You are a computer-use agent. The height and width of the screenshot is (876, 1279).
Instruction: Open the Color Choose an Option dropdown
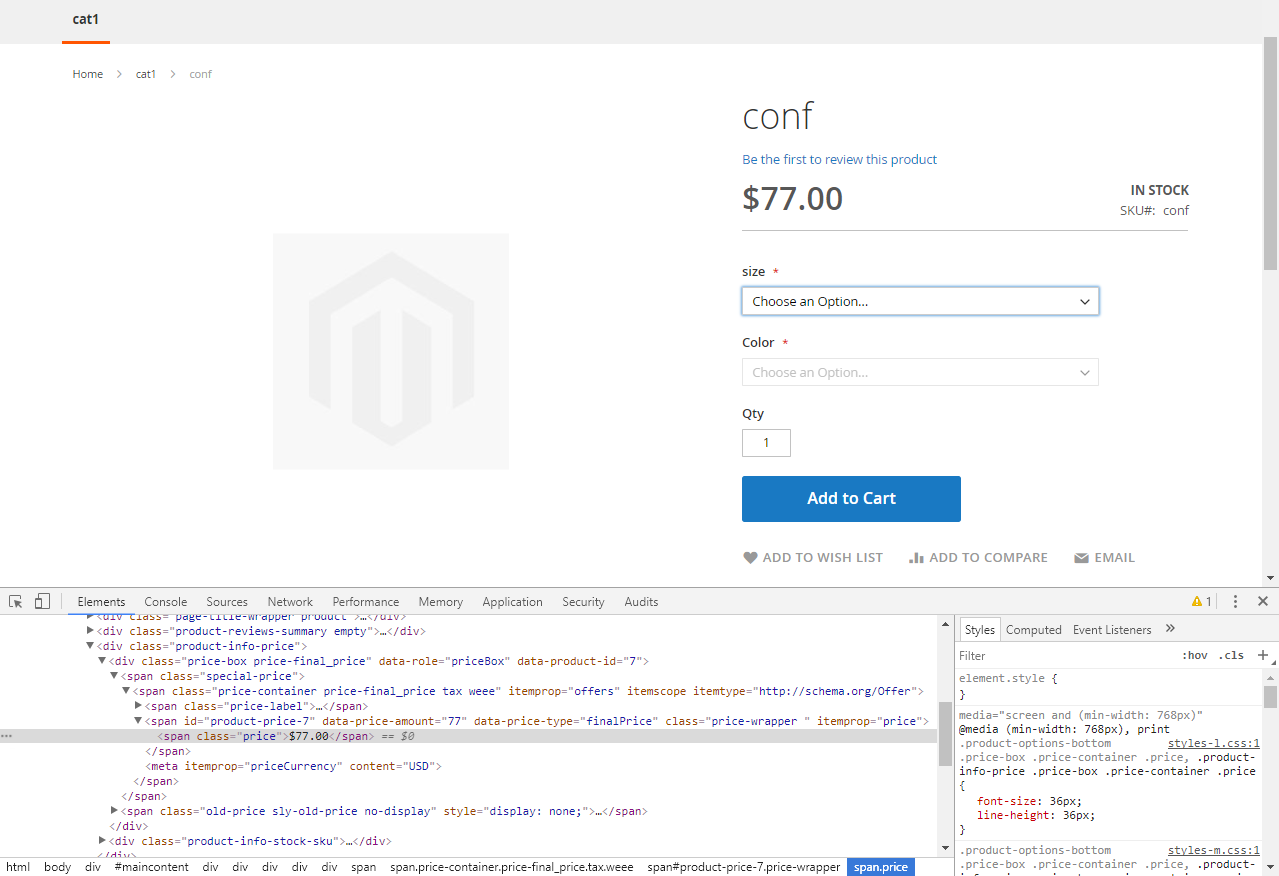pos(920,372)
